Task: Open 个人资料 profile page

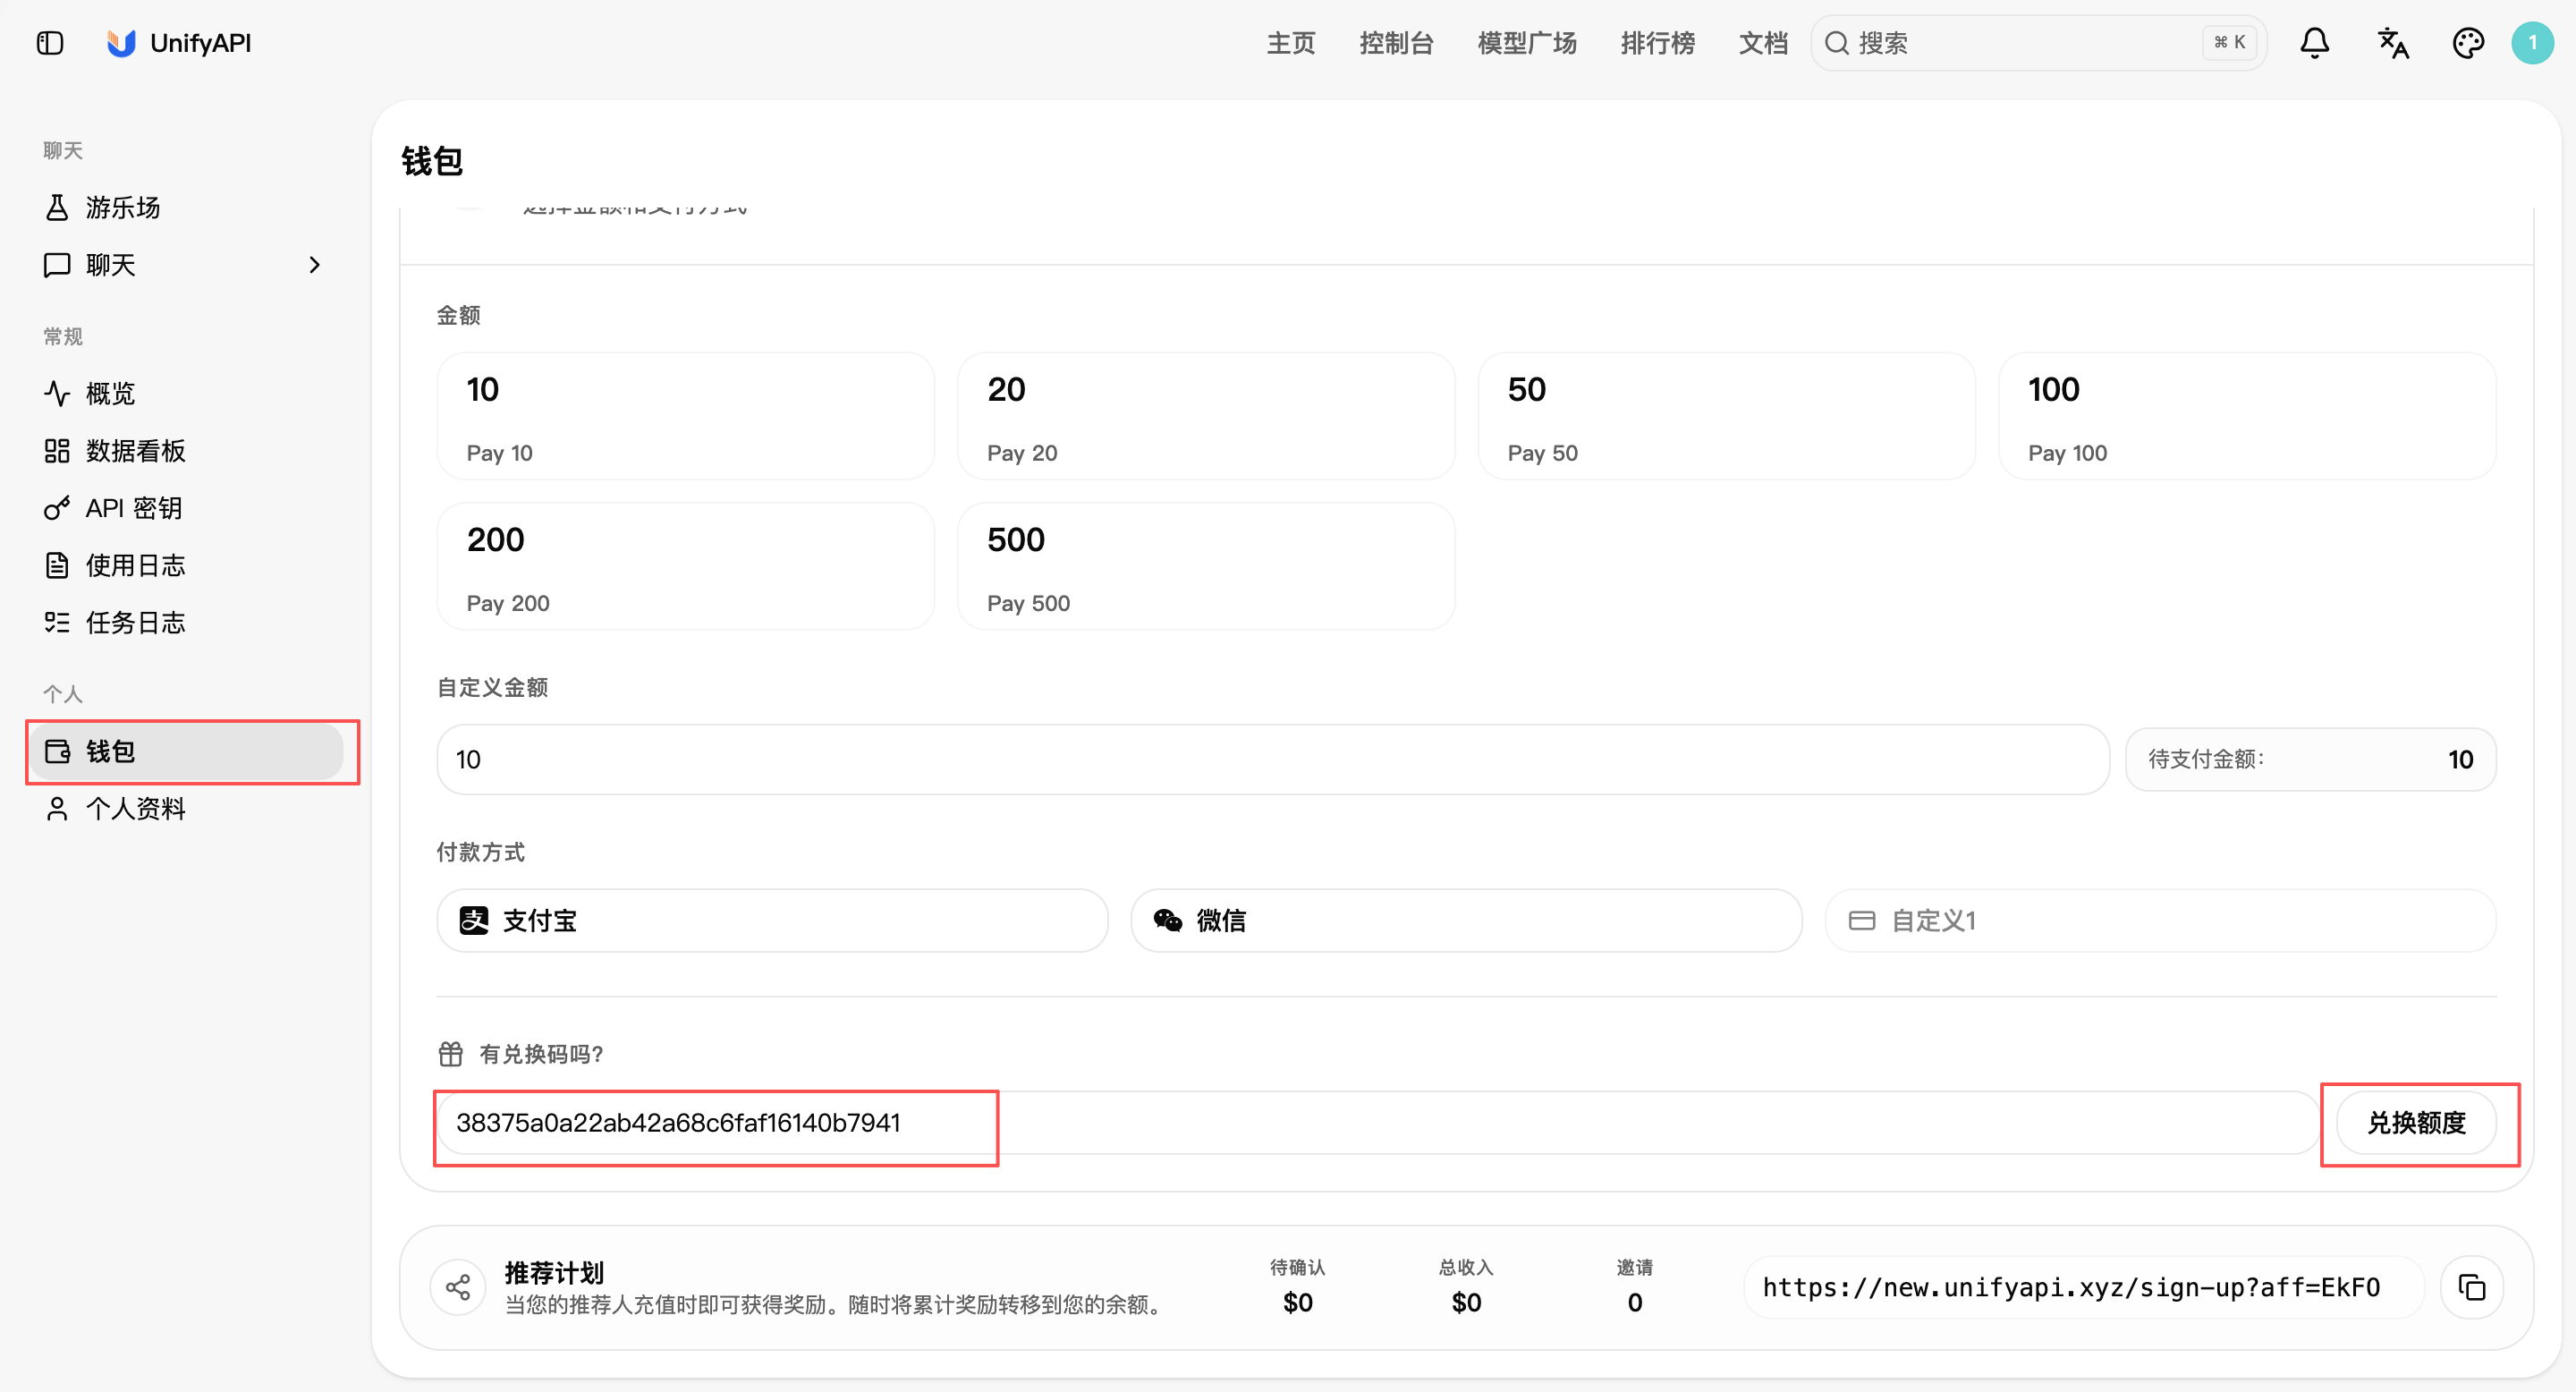Action: pyautogui.click(x=186, y=808)
